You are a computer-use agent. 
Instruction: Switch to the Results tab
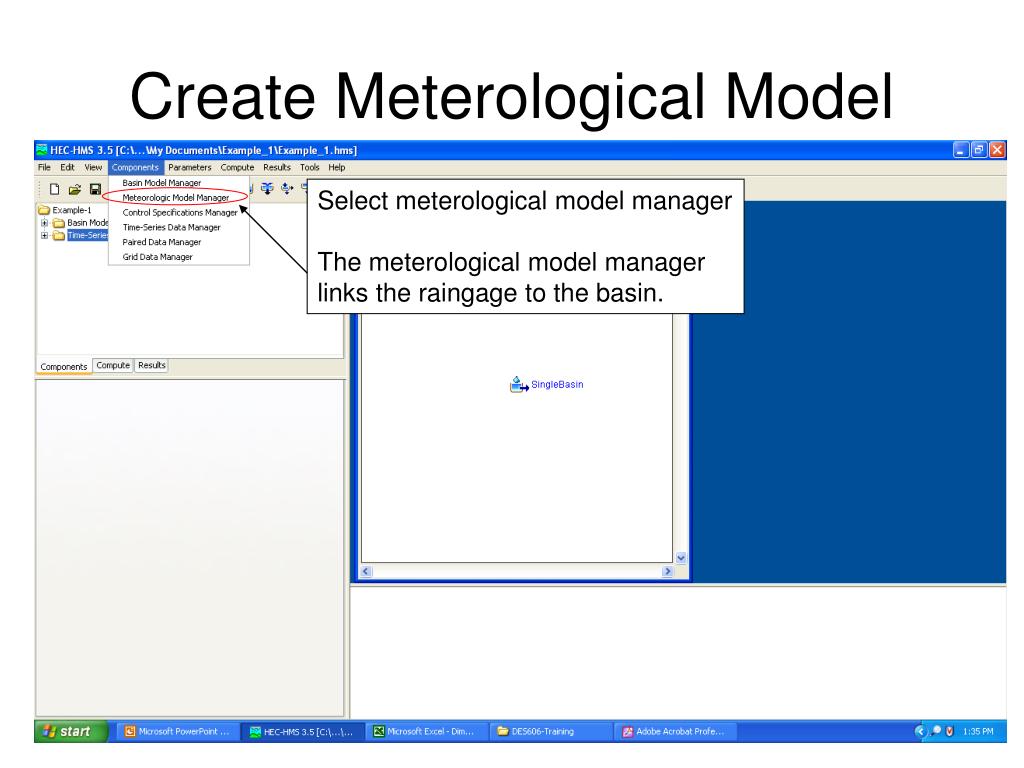(x=152, y=366)
